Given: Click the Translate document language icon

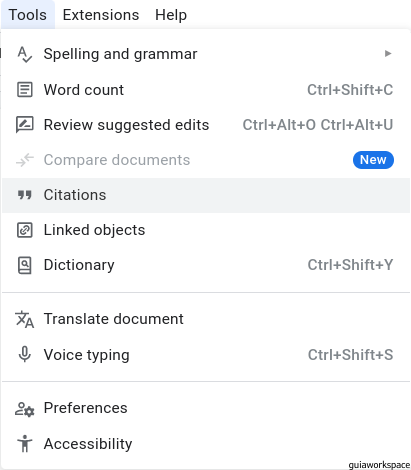Looking at the screenshot, I should point(25,319).
